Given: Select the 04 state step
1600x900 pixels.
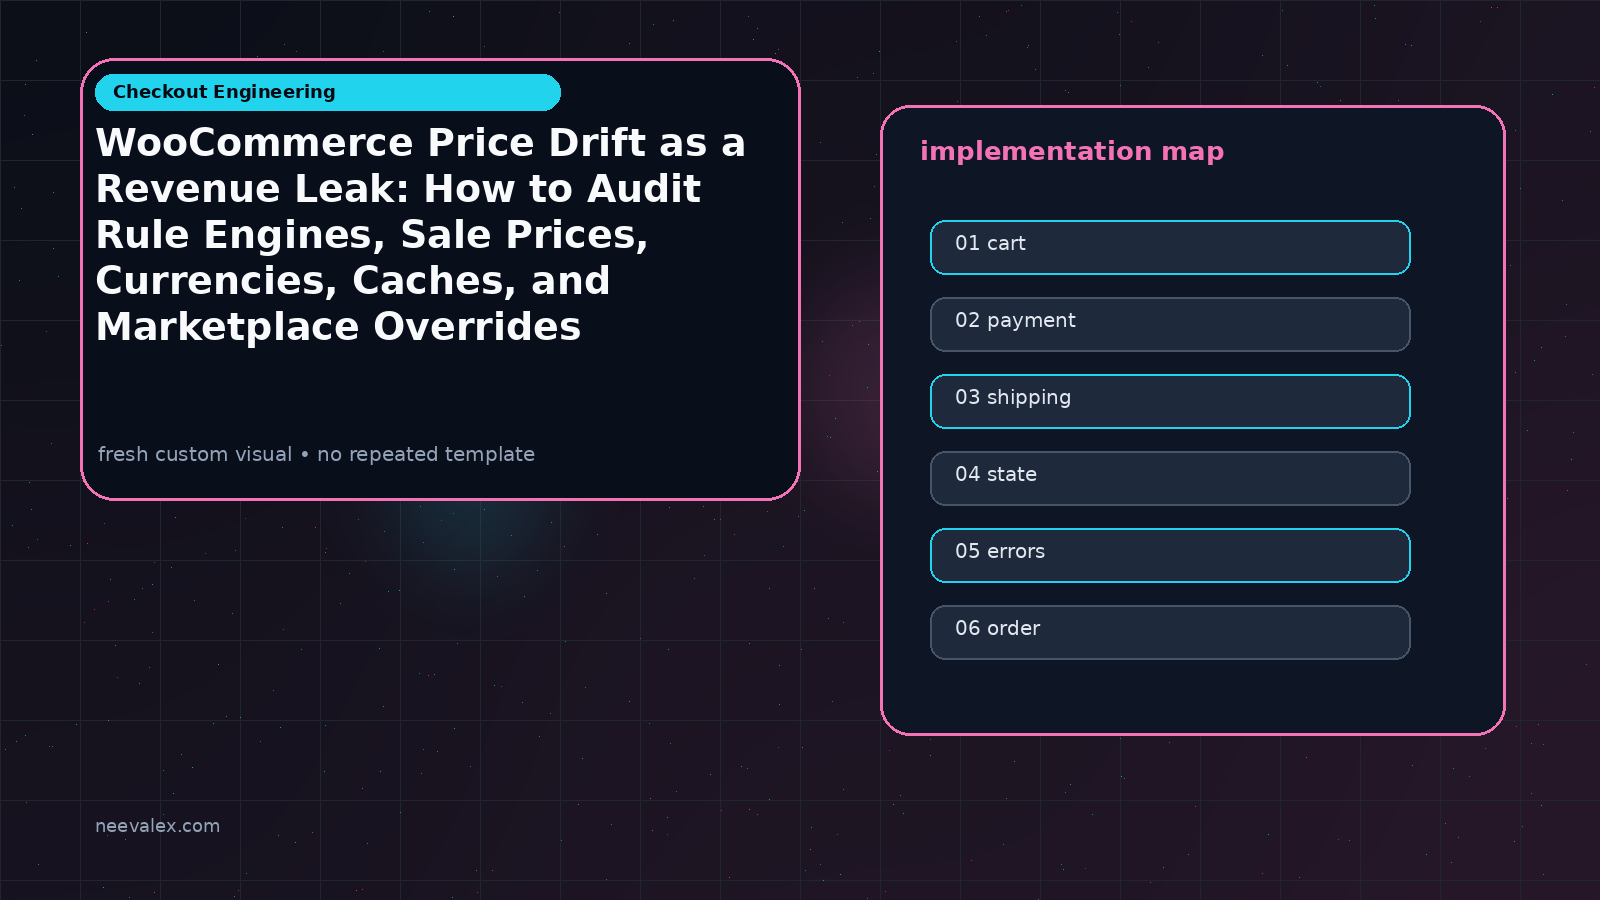Looking at the screenshot, I should pyautogui.click(x=1170, y=478).
